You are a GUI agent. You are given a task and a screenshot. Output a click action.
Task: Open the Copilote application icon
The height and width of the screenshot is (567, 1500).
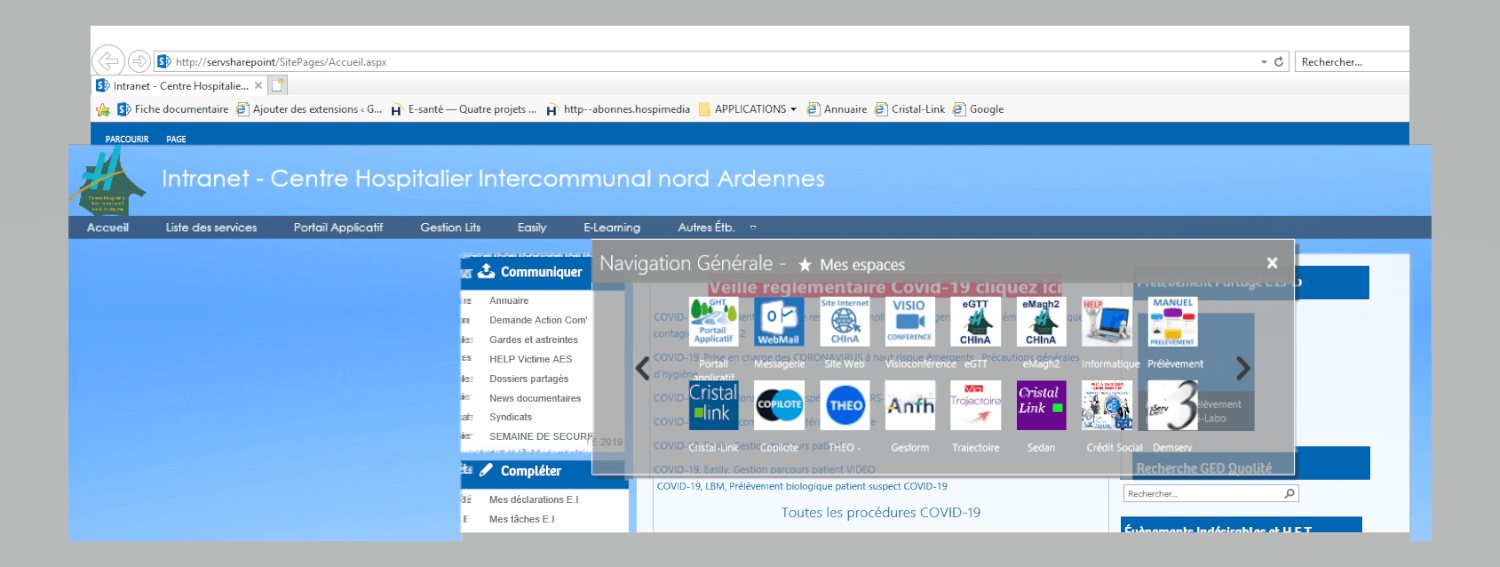tap(779, 405)
